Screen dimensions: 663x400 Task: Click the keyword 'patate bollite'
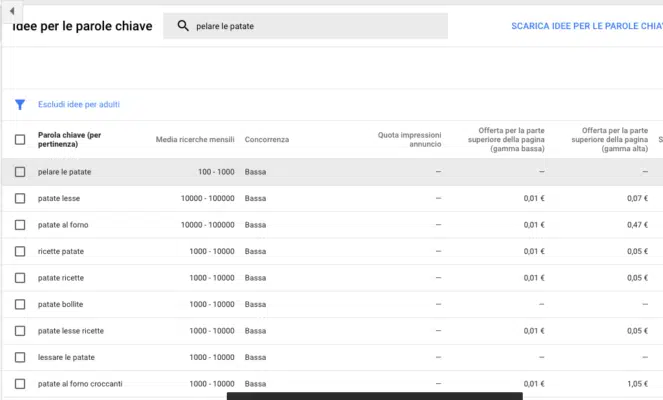[x=60, y=304]
